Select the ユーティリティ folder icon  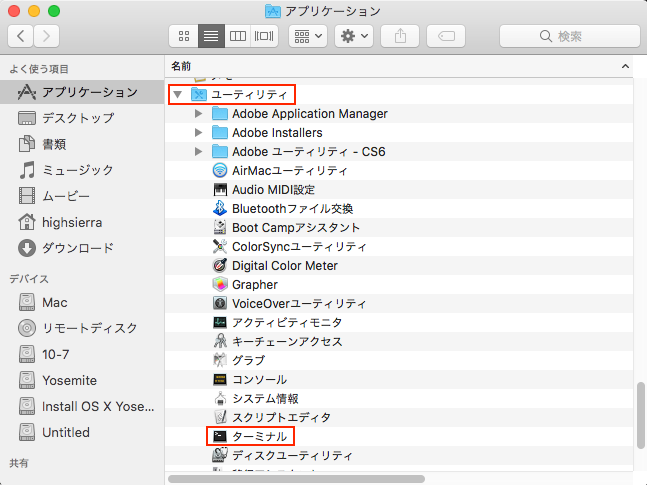[199, 95]
